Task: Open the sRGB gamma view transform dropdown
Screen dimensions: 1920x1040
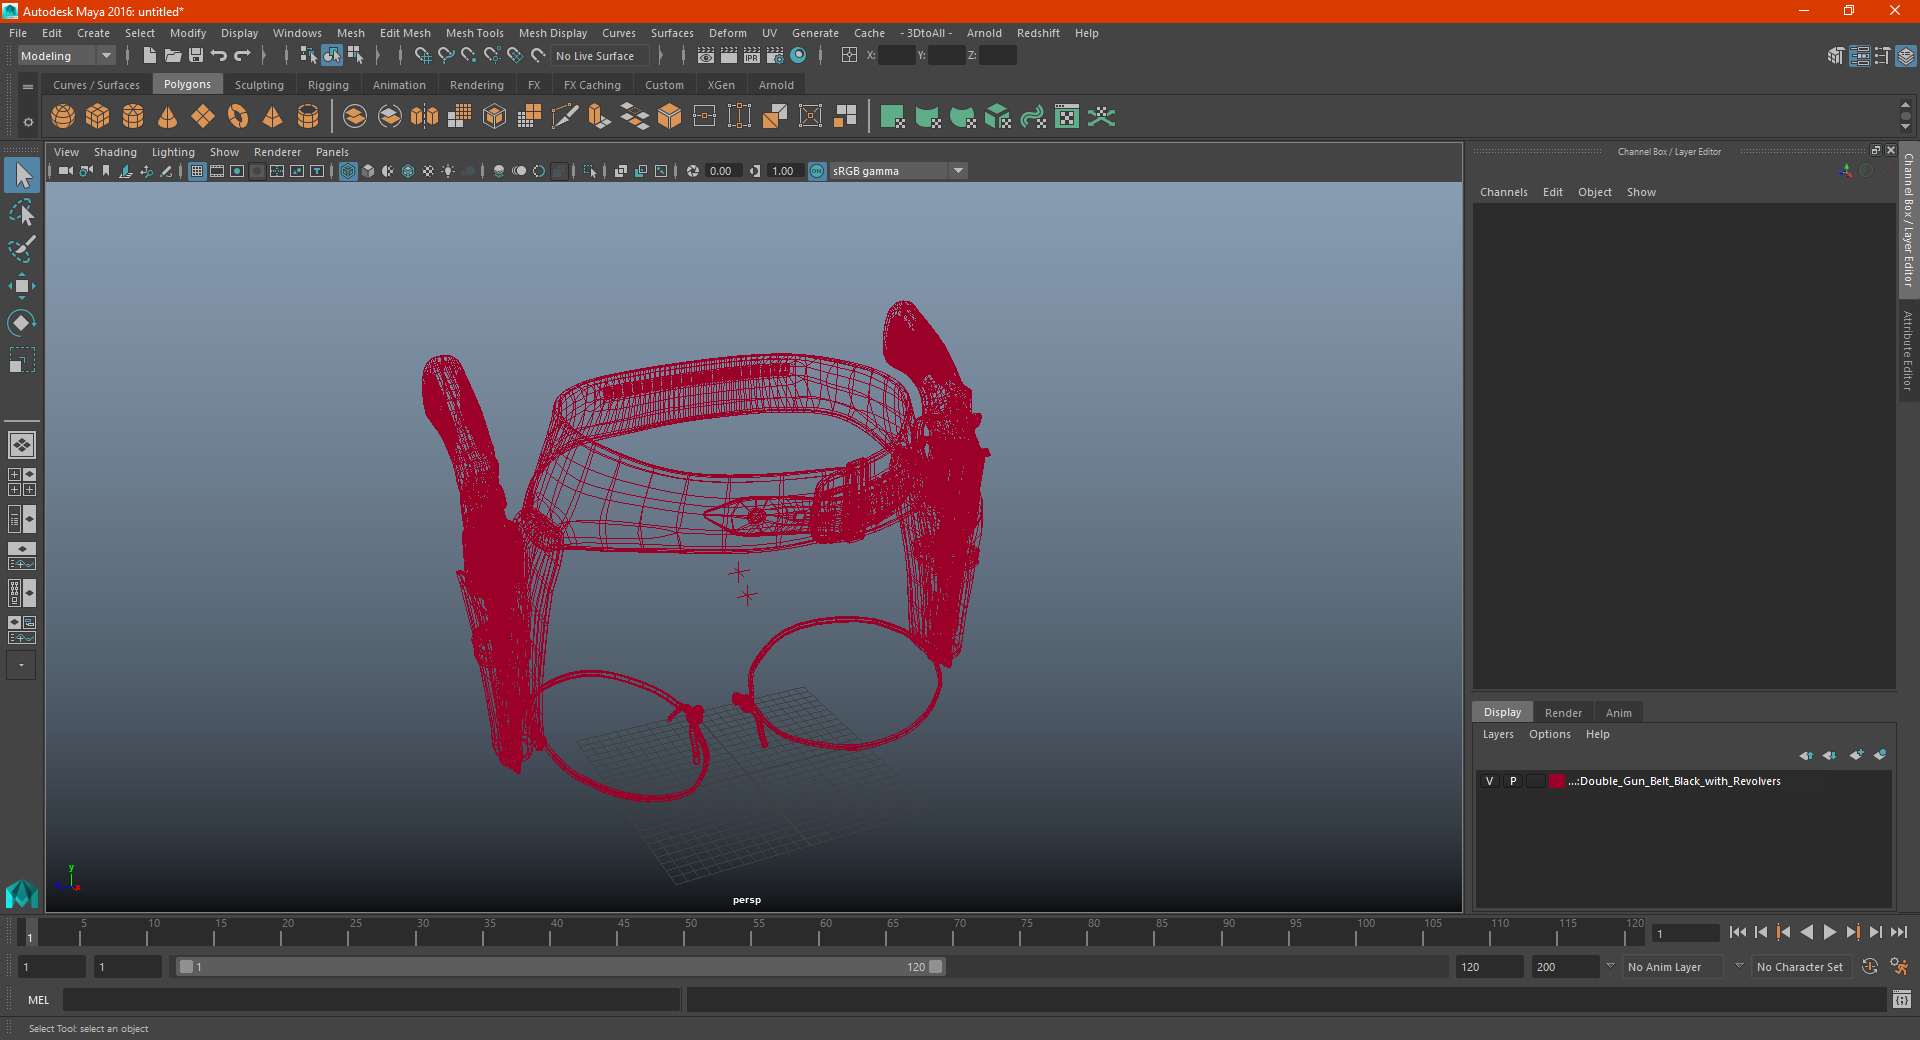Action: pyautogui.click(x=958, y=171)
